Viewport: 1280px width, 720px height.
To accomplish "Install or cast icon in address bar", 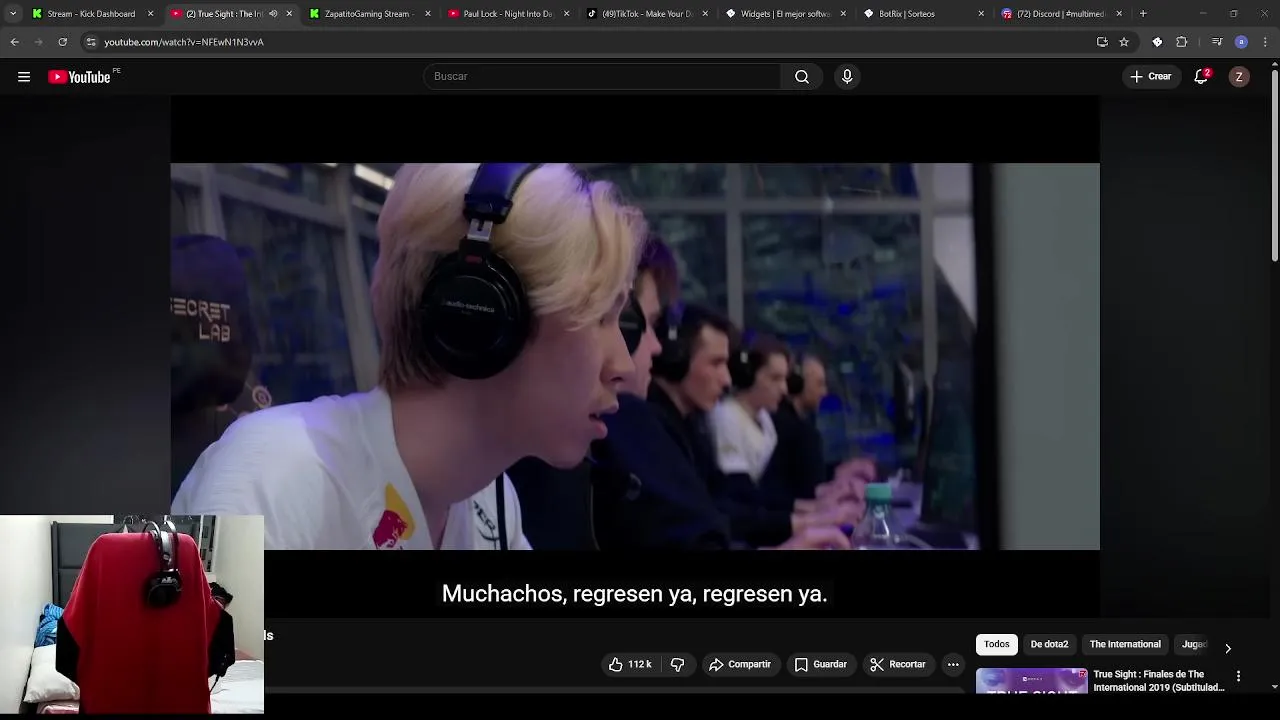I will [1102, 42].
